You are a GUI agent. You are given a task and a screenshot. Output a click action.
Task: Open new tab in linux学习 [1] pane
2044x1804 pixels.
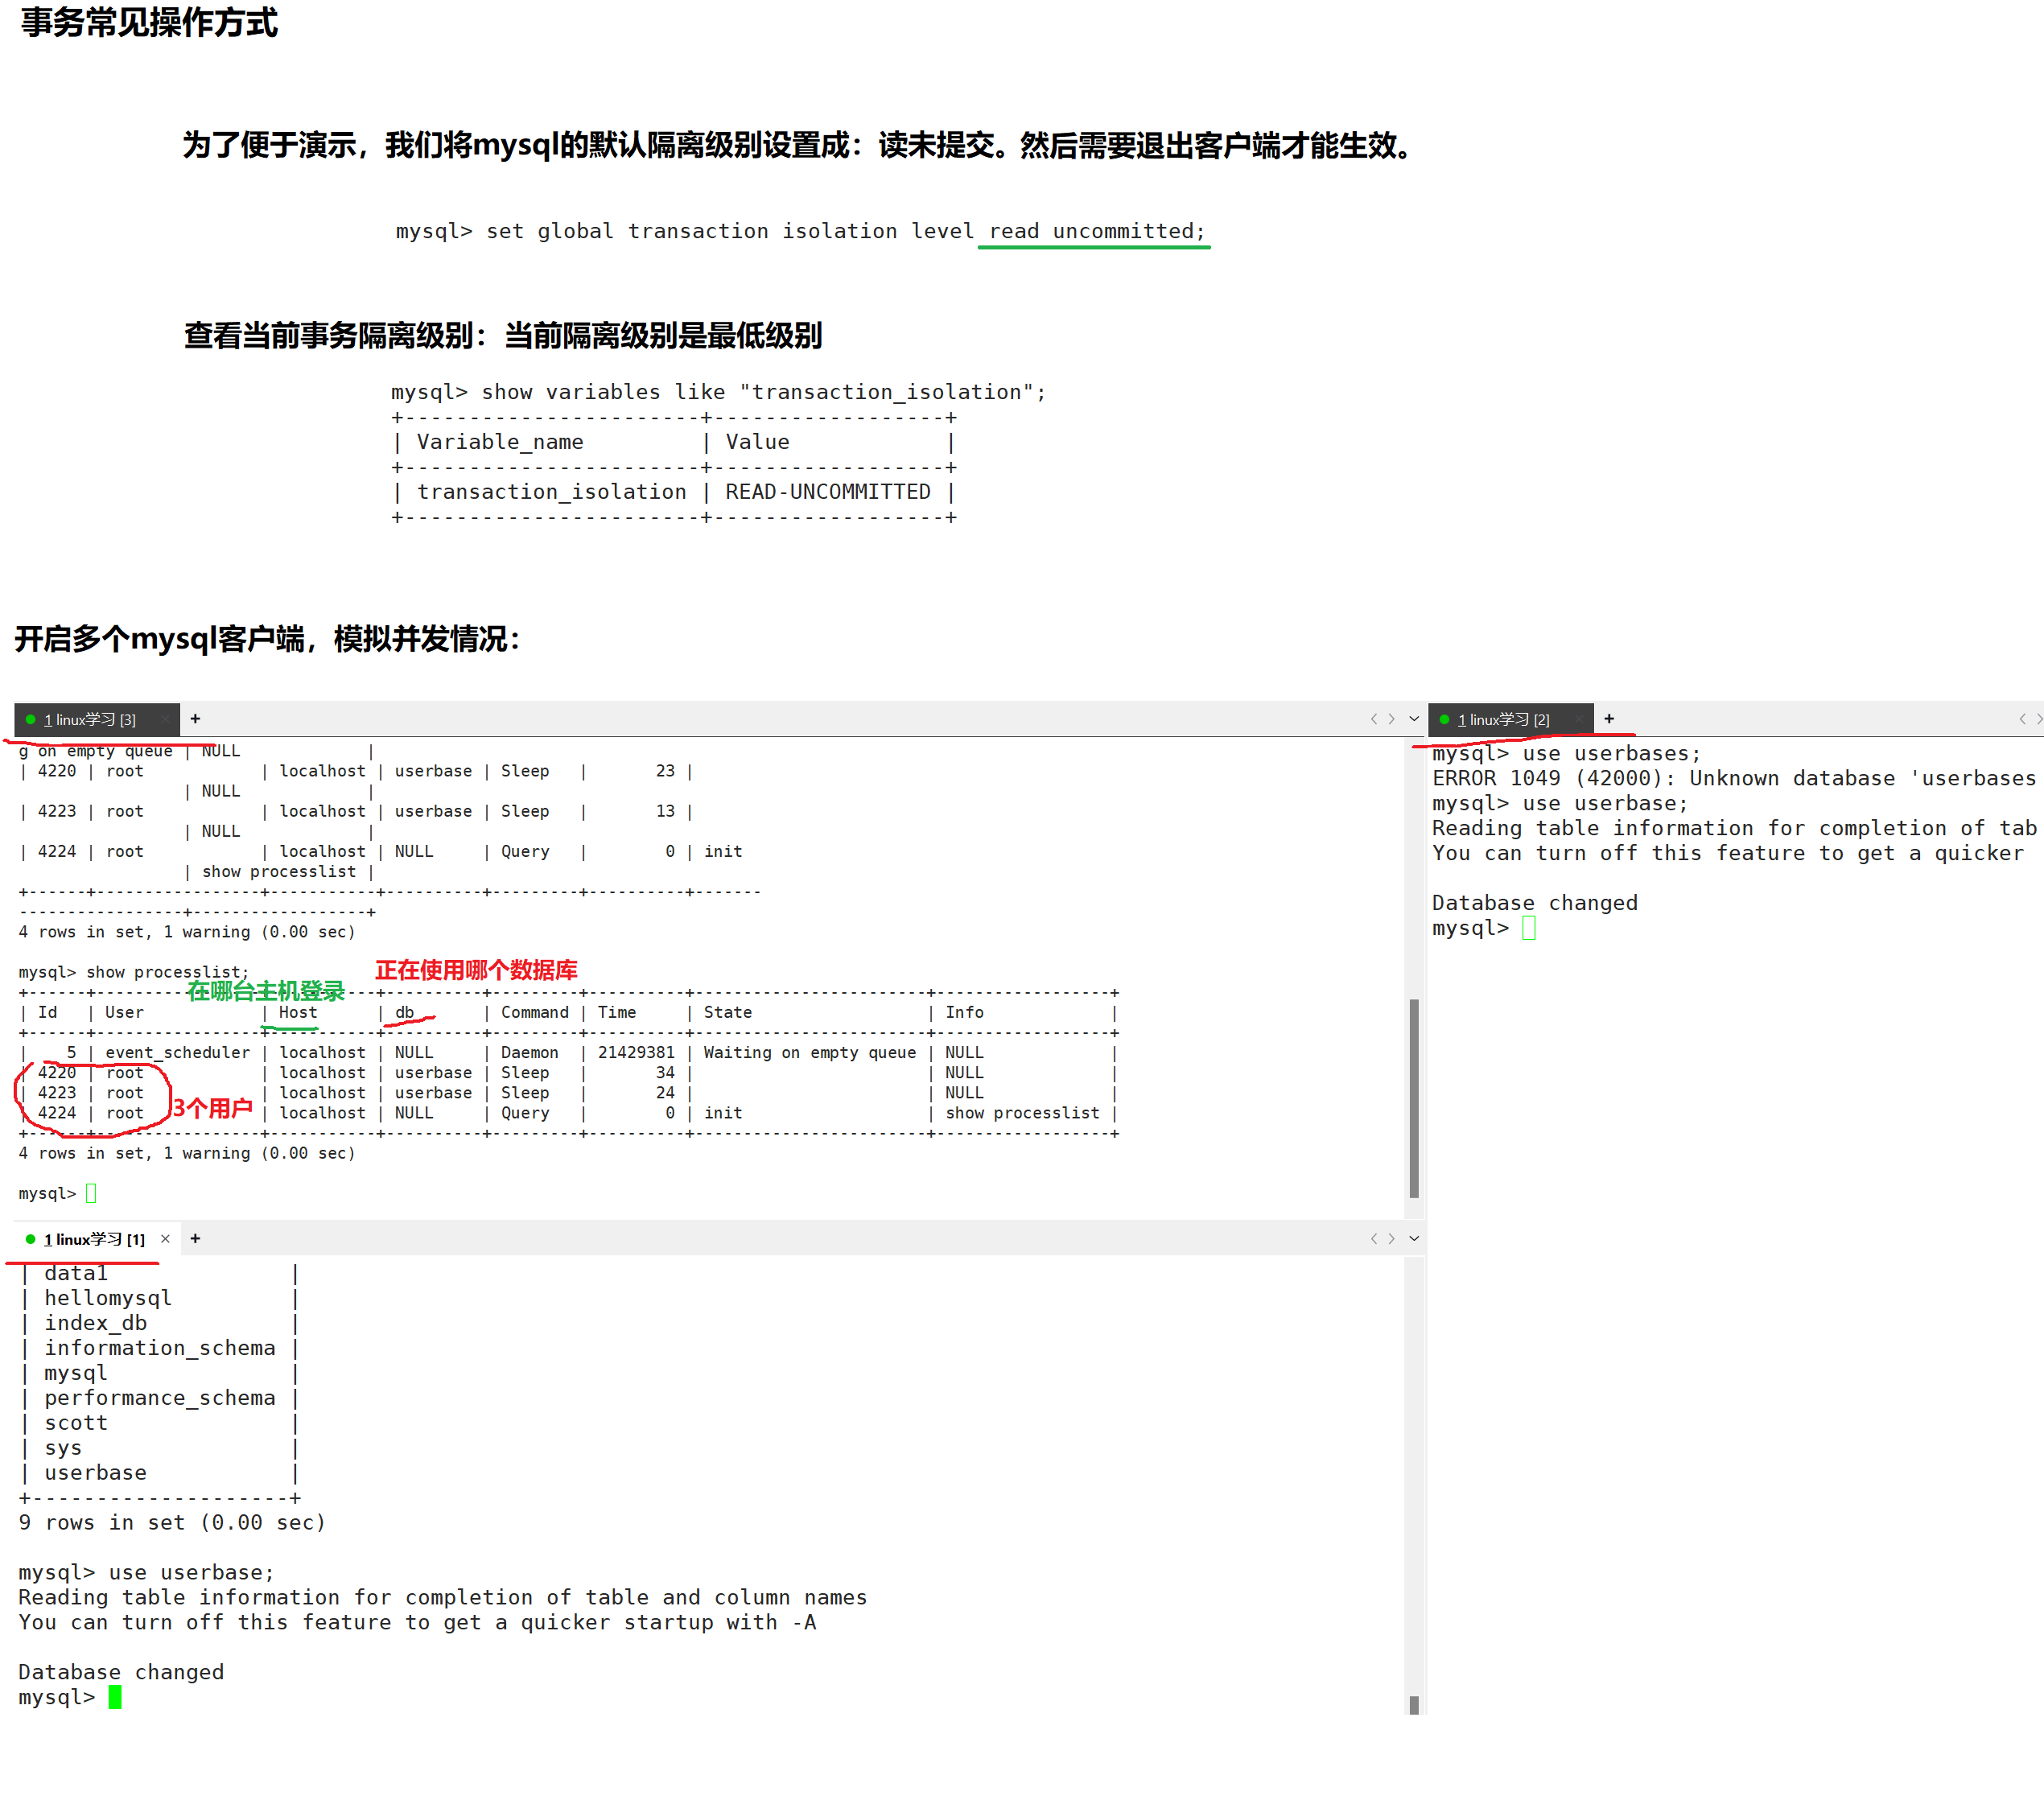(x=195, y=1239)
